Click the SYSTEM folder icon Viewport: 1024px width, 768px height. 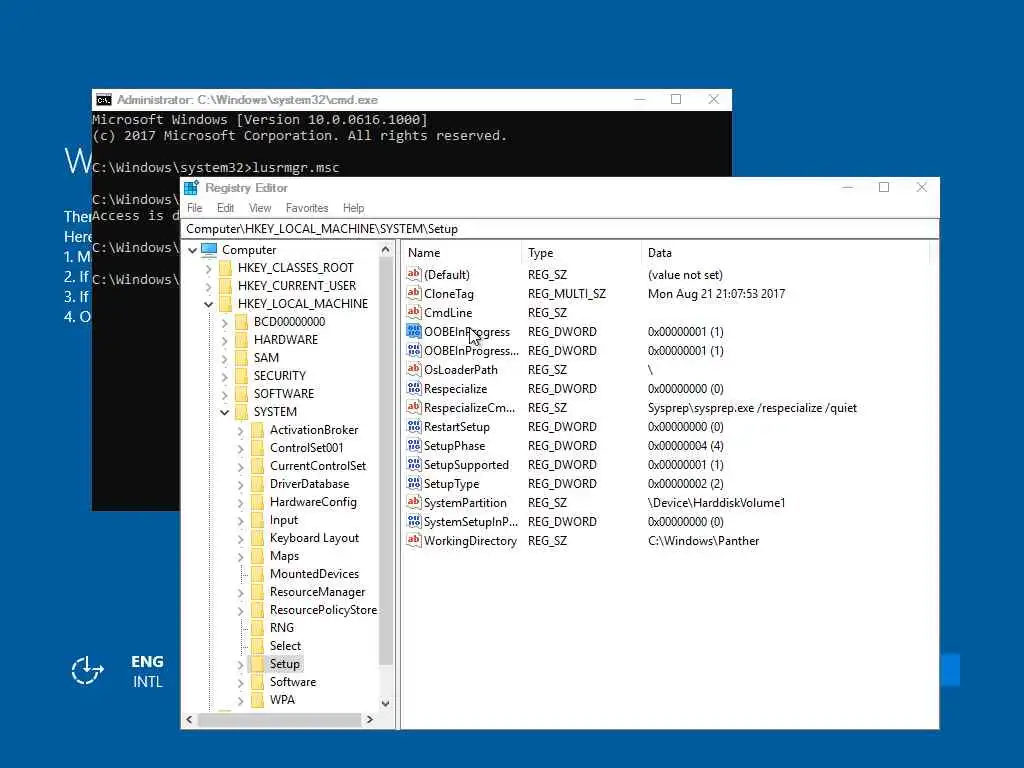point(242,412)
